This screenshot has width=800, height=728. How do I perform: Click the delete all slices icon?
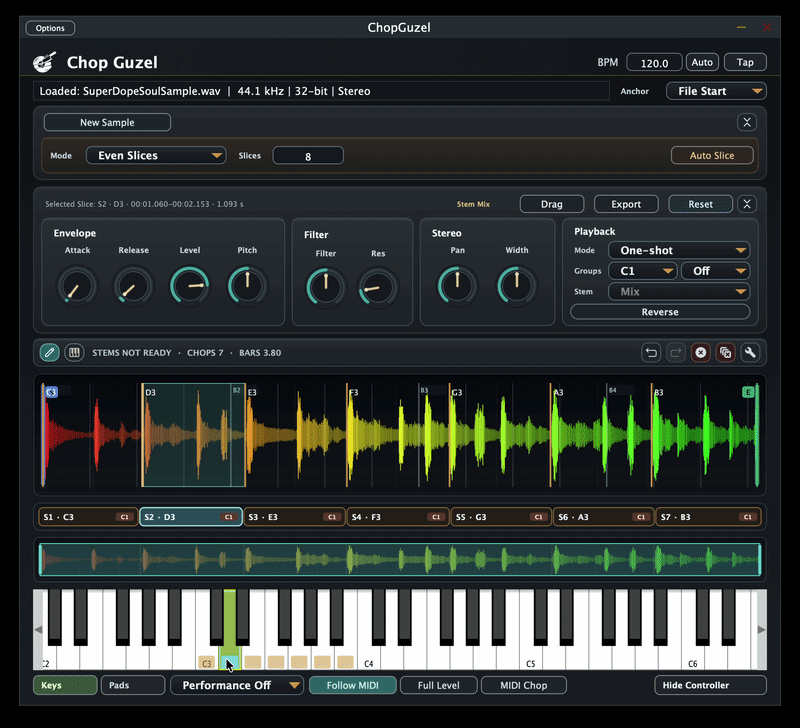(x=724, y=352)
